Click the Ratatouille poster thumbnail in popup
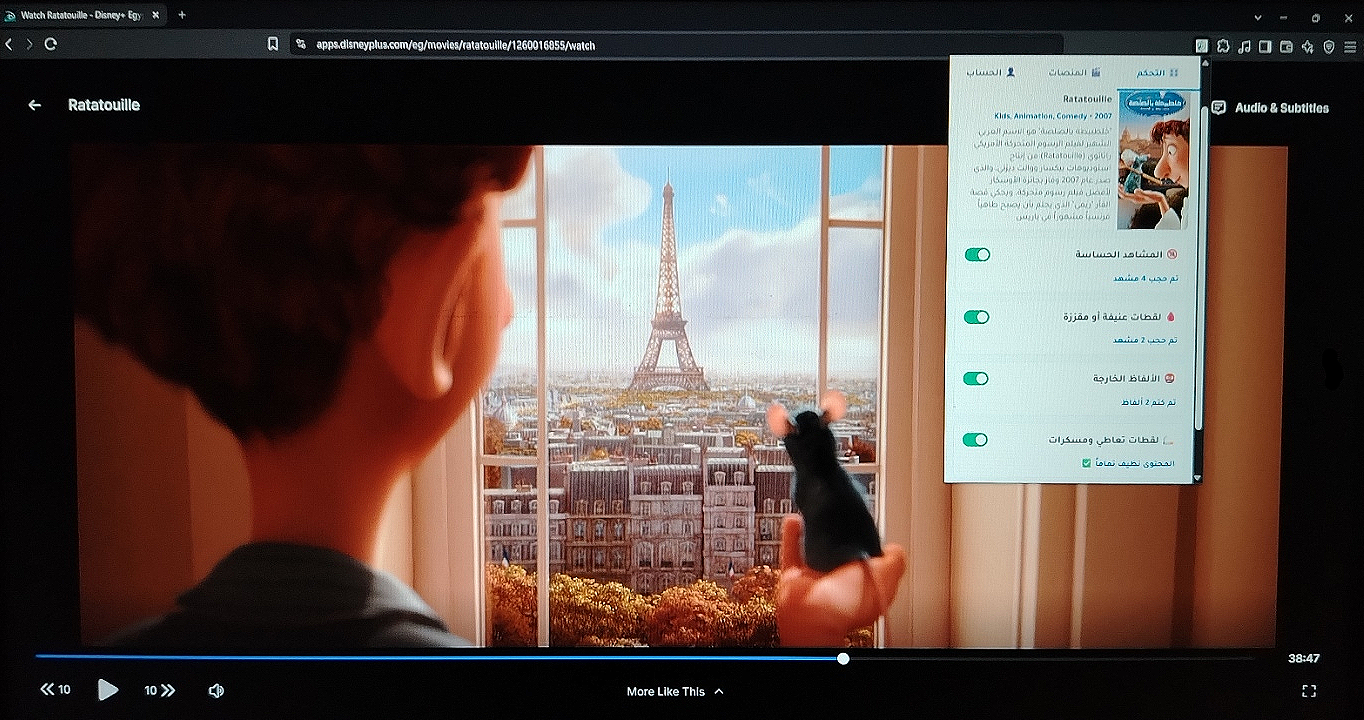This screenshot has width=1364, height=720. (x=1154, y=160)
